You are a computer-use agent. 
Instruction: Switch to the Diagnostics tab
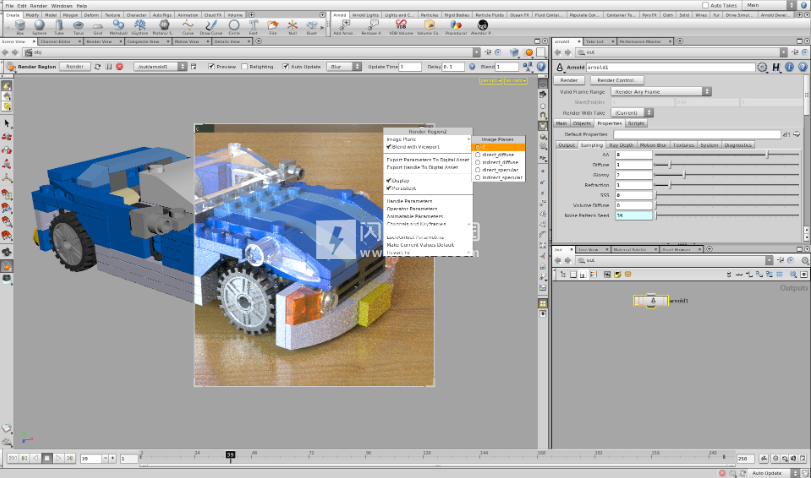737,145
